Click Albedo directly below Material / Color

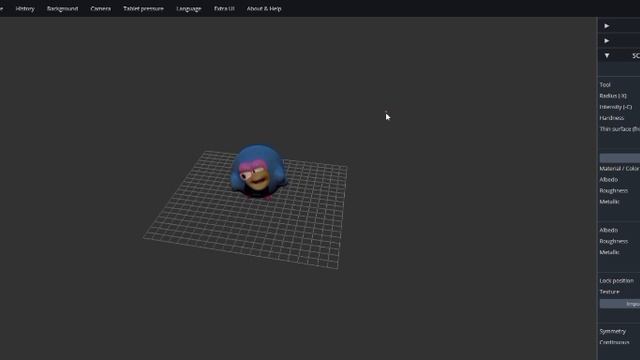(x=609, y=180)
